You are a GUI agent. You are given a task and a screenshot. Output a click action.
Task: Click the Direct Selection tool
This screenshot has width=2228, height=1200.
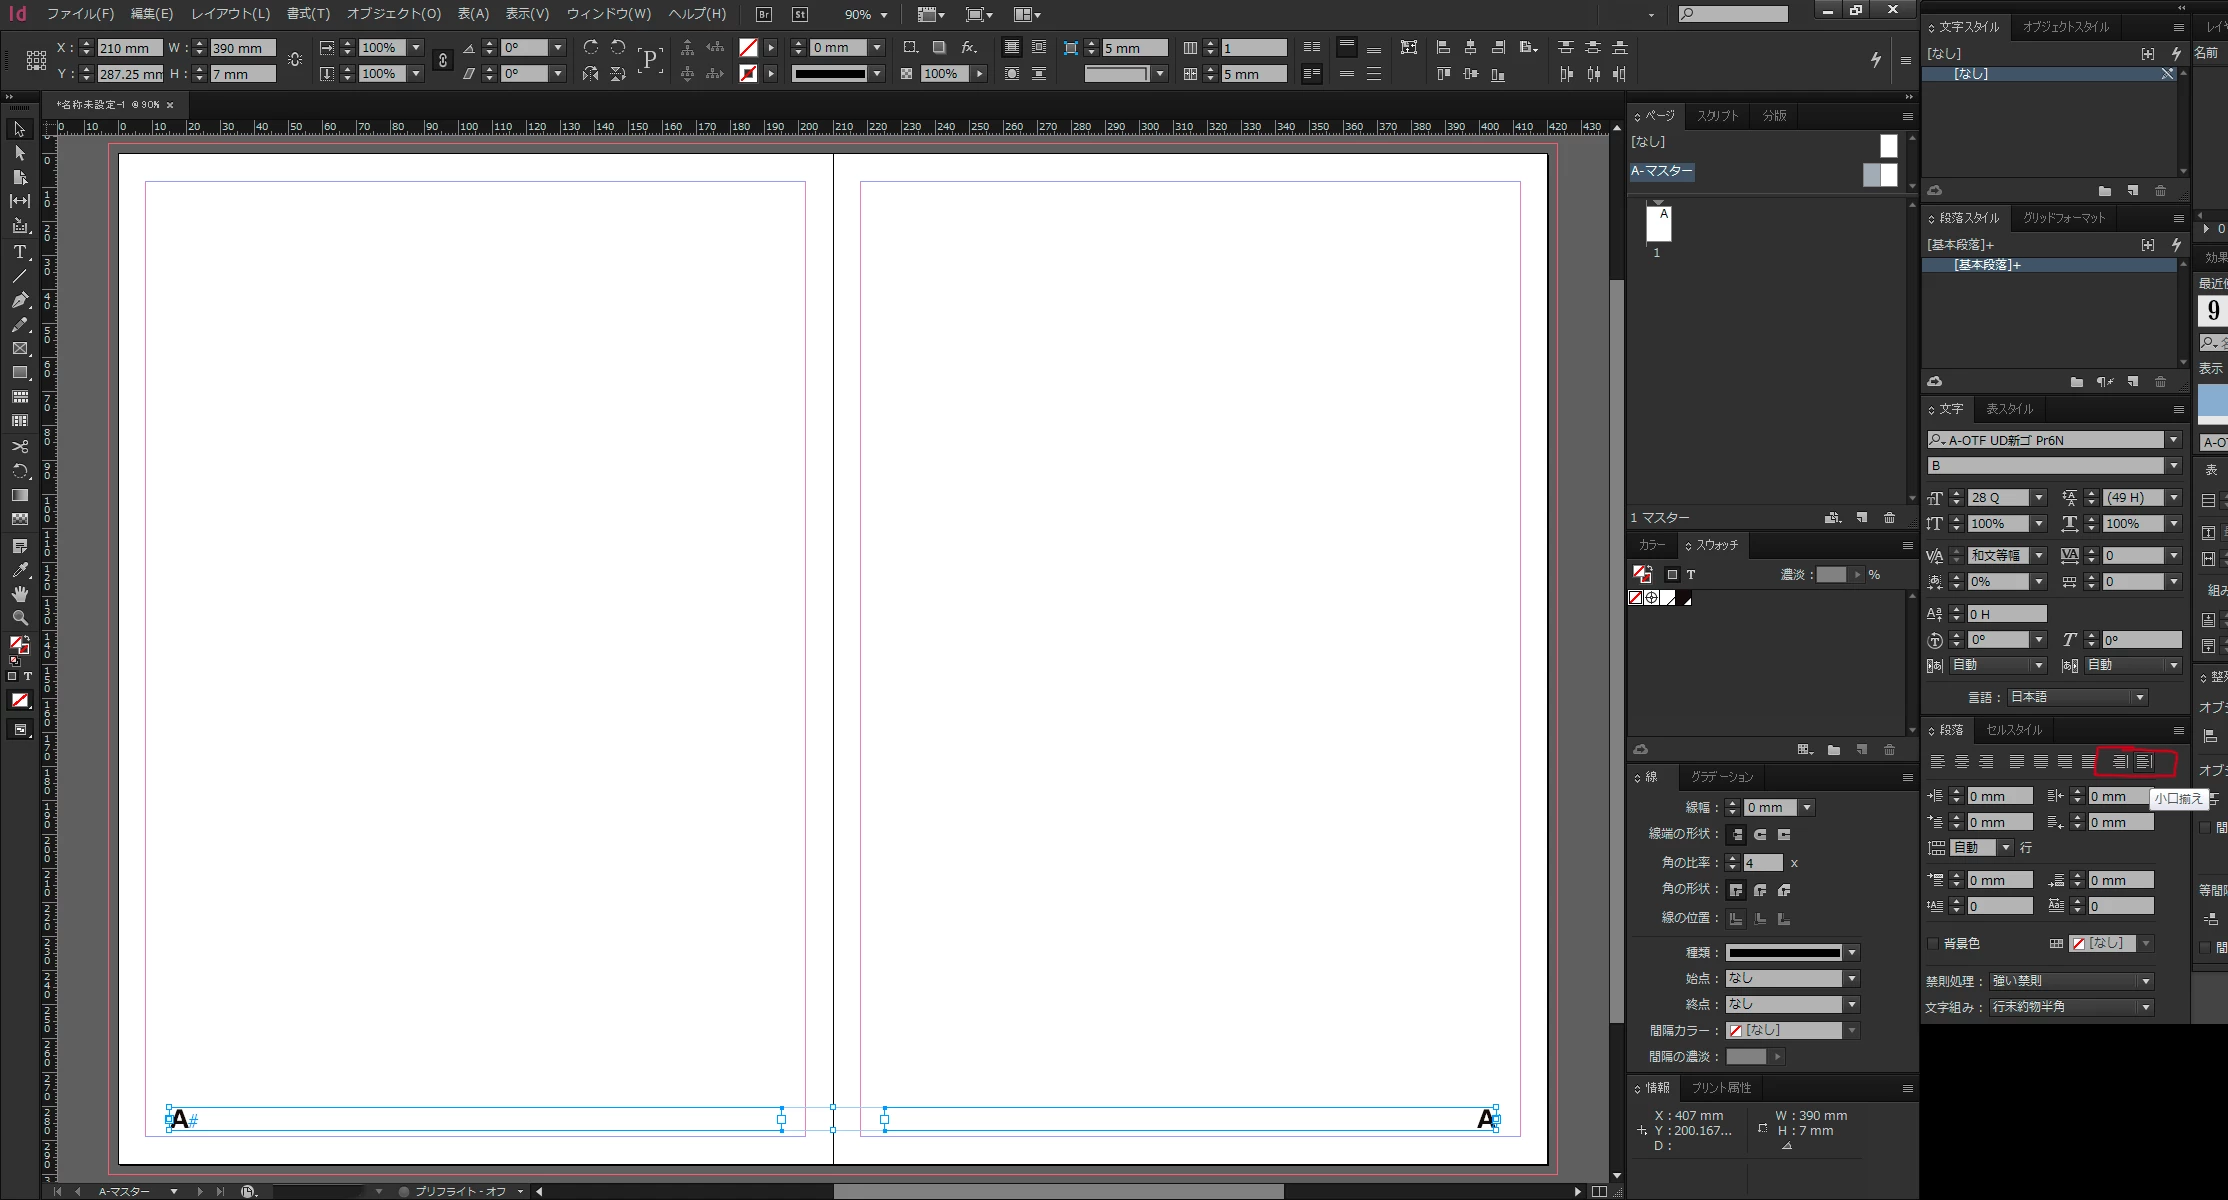coord(19,153)
